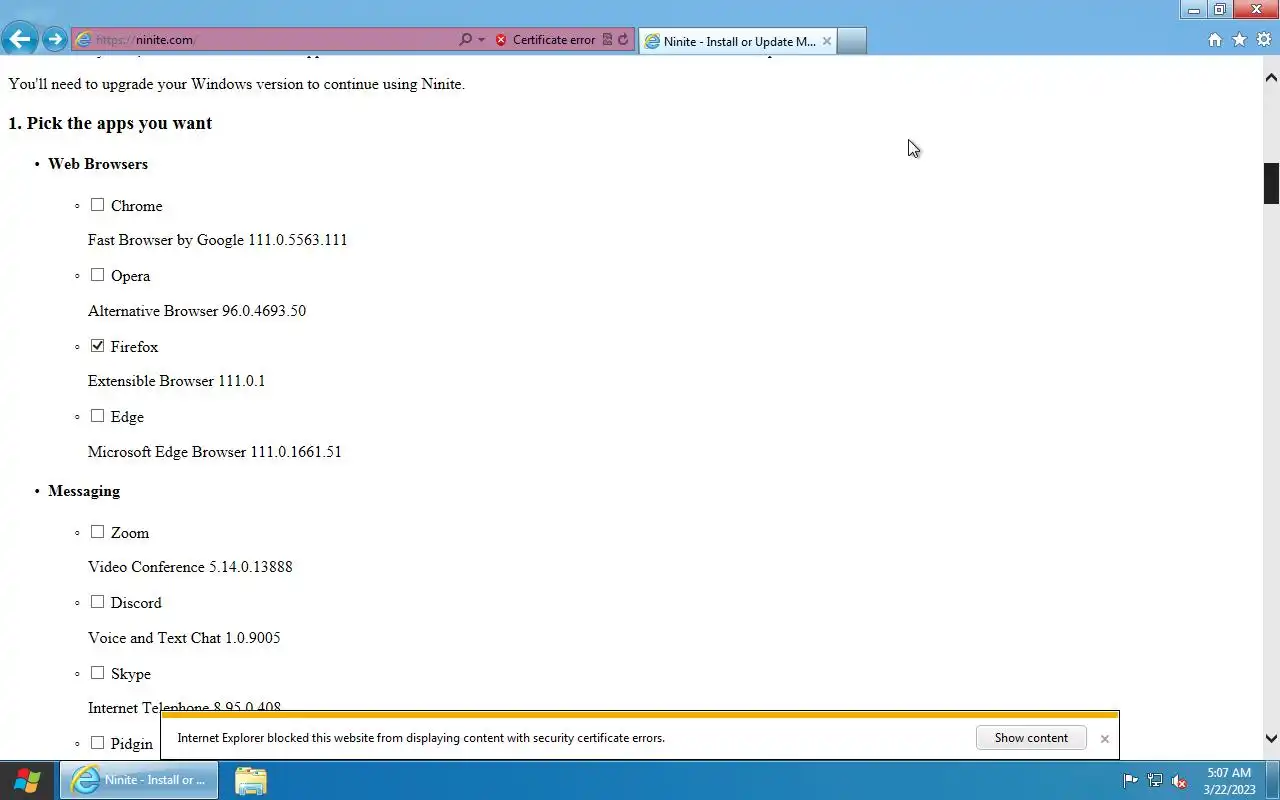Click the scrollbar down arrow
Image resolution: width=1280 pixels, height=800 pixels.
(1271, 739)
